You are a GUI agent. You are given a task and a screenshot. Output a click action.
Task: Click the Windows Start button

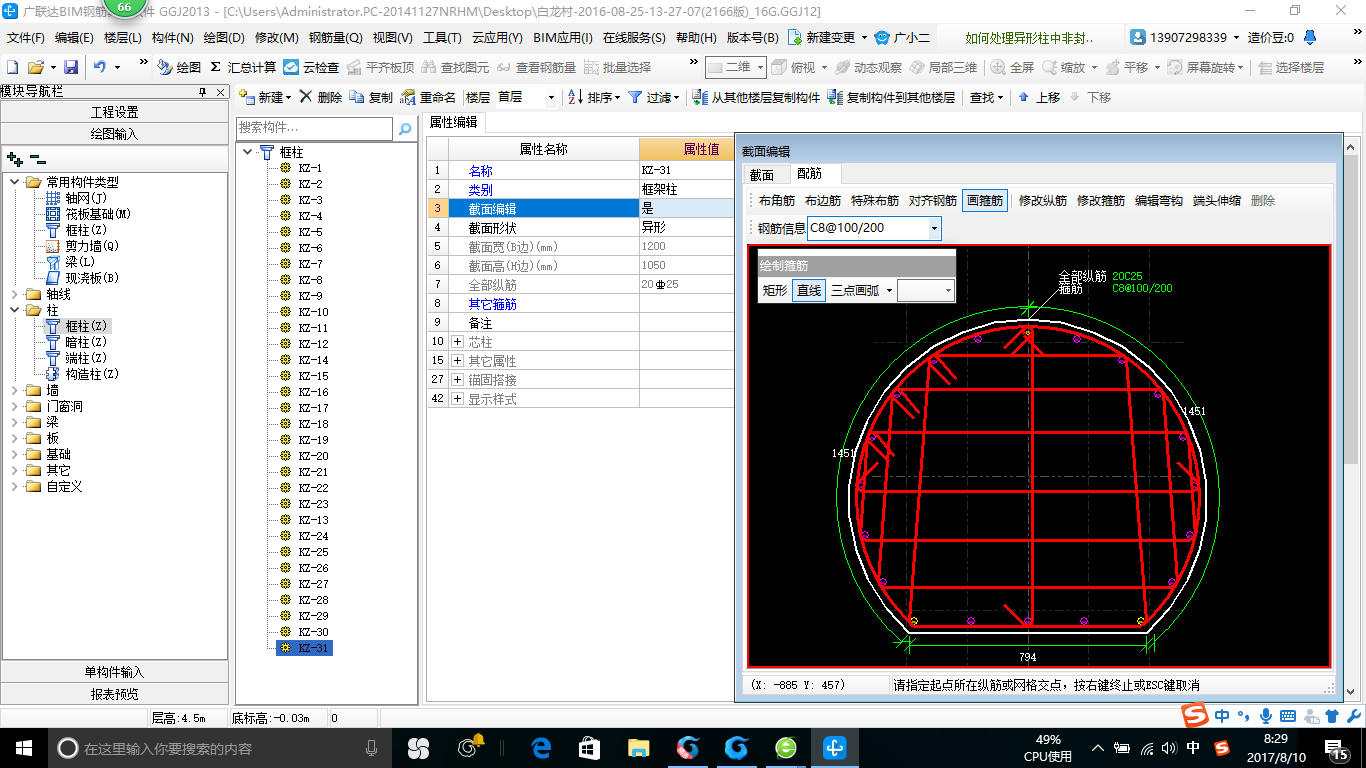coord(23,747)
